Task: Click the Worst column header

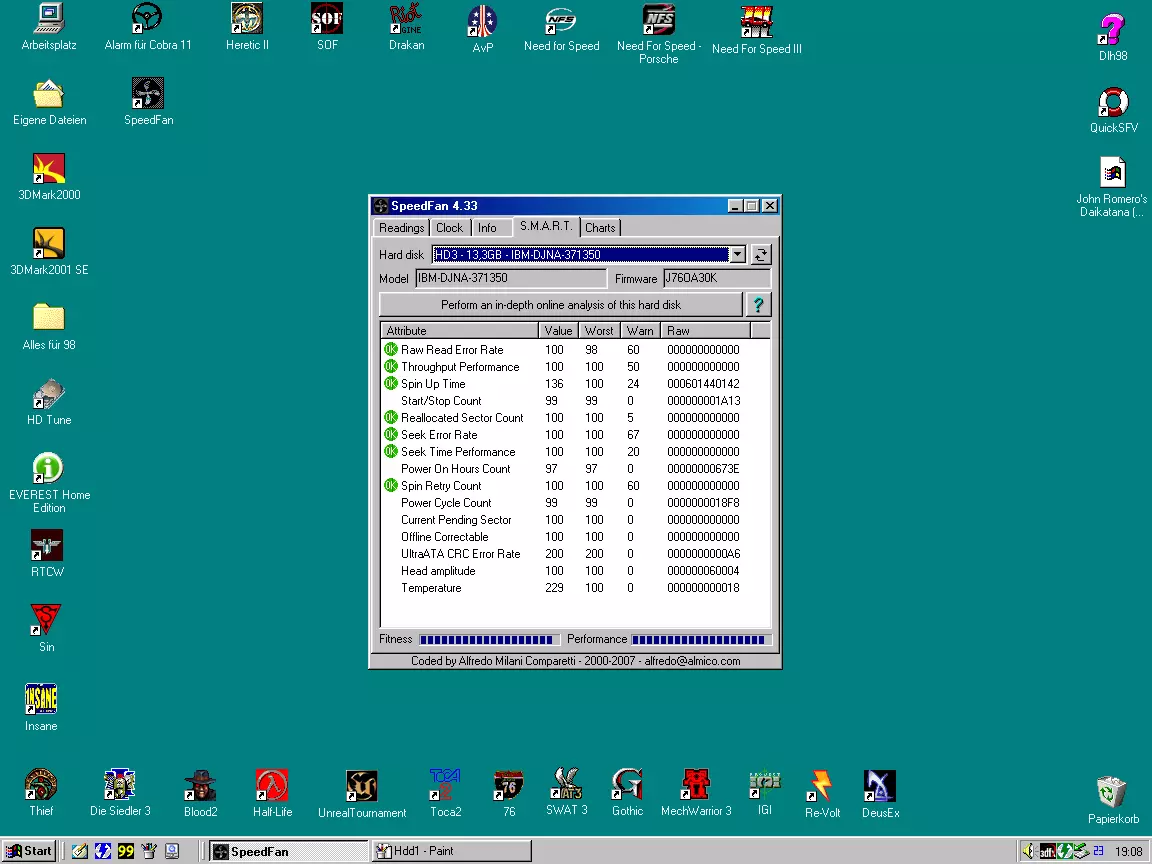Action: [599, 331]
